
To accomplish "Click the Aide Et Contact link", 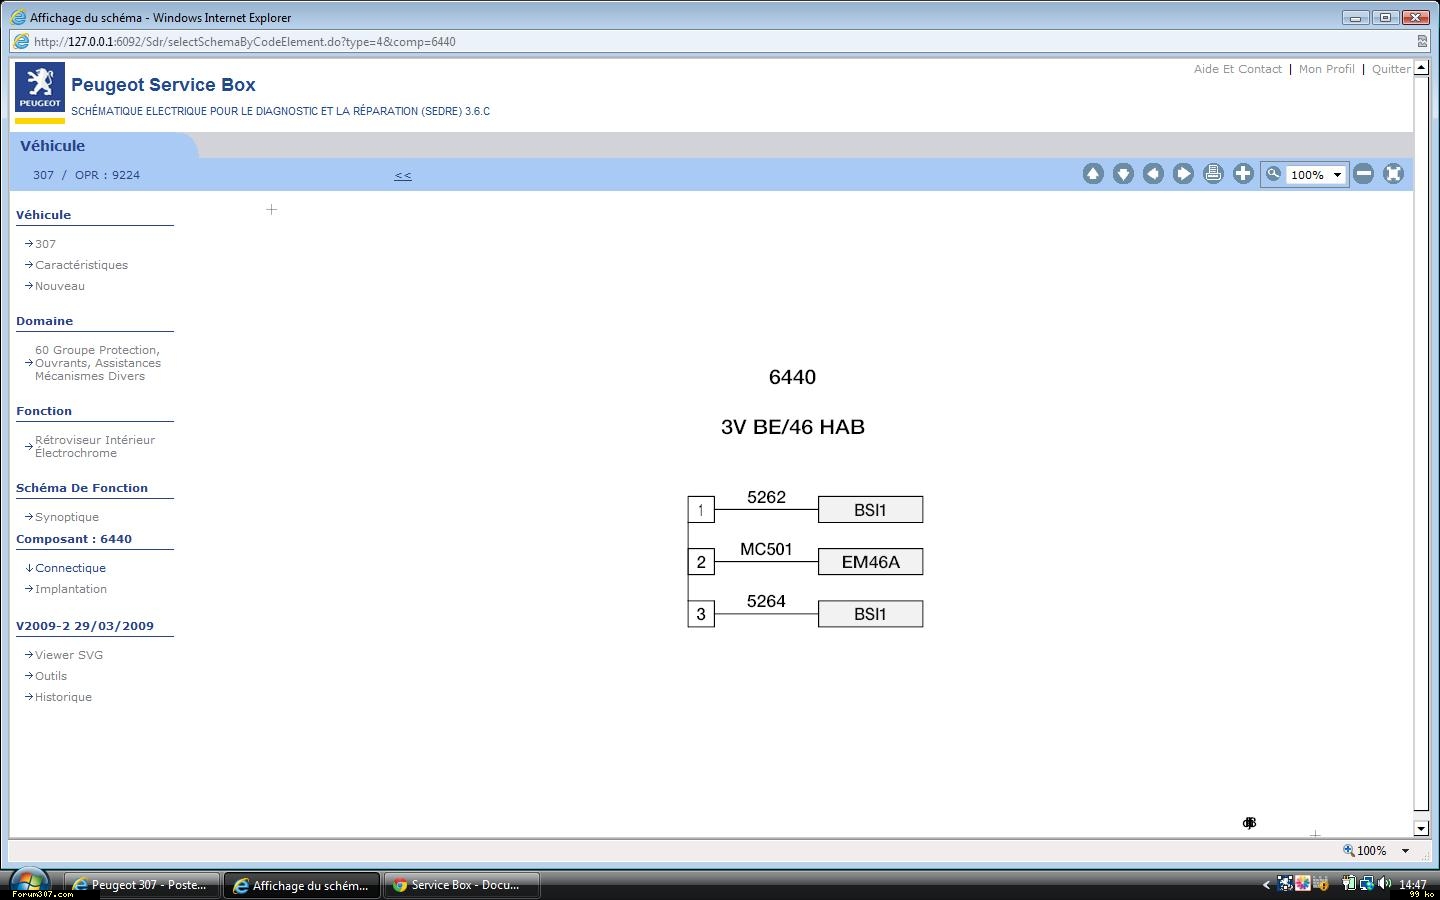I will [1237, 69].
